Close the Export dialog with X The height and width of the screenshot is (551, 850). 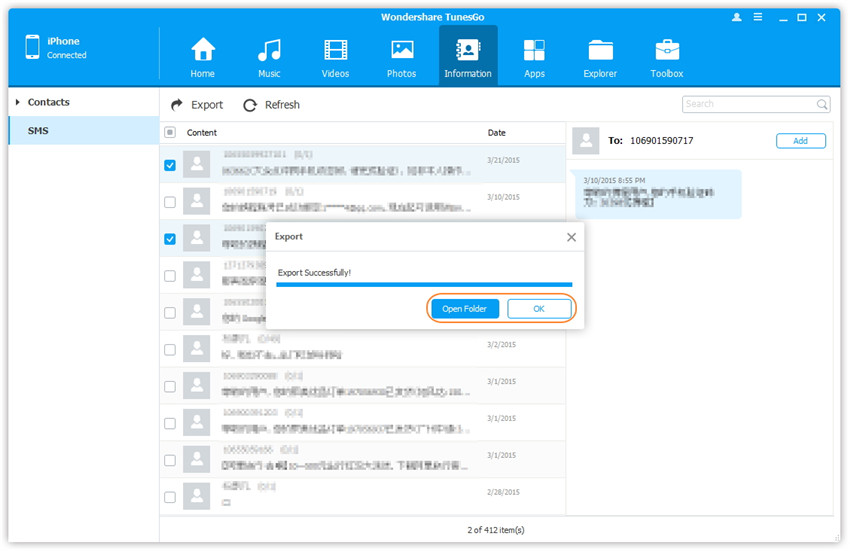[571, 237]
